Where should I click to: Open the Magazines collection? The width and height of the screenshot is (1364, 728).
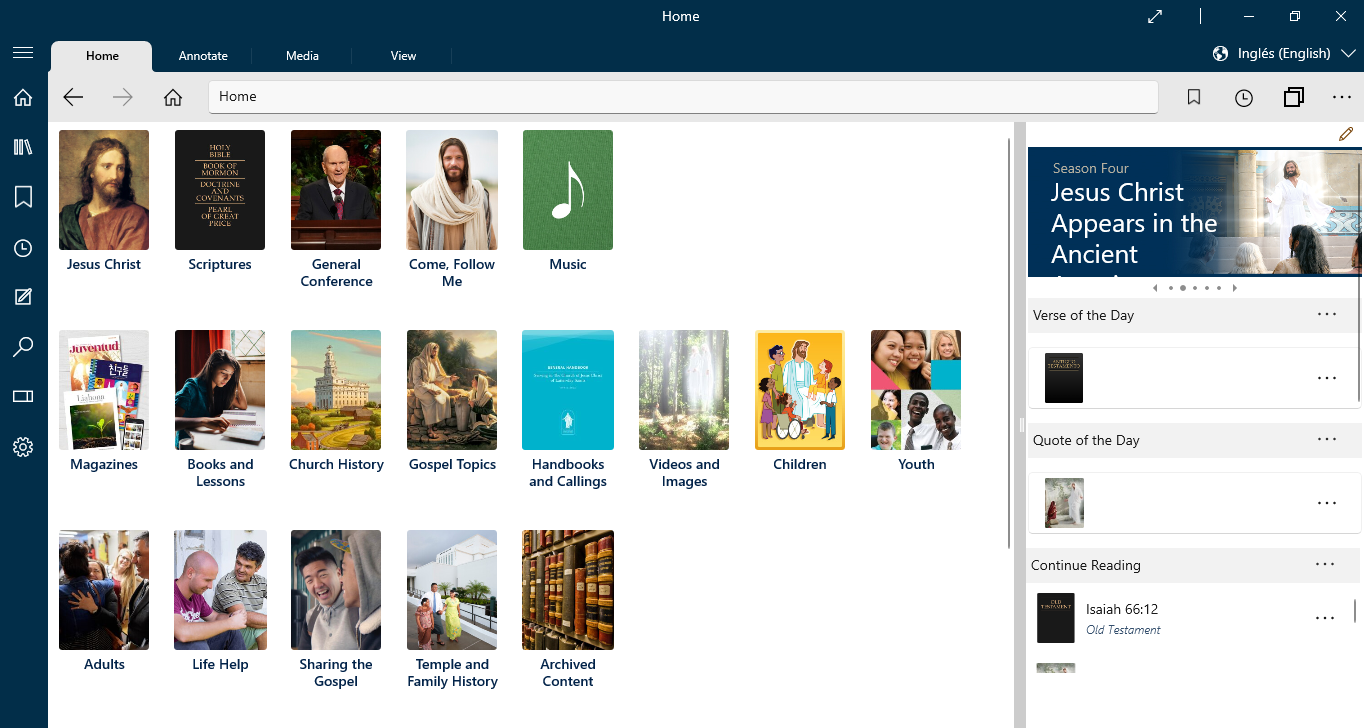(x=104, y=402)
